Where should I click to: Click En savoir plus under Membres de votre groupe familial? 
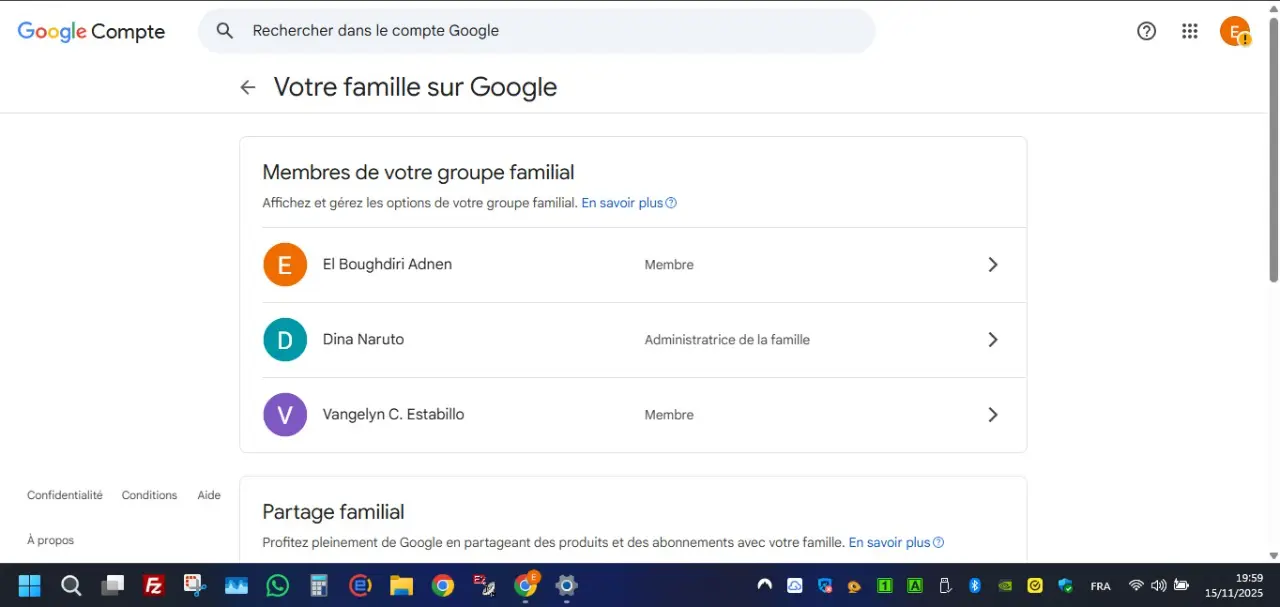pos(622,203)
